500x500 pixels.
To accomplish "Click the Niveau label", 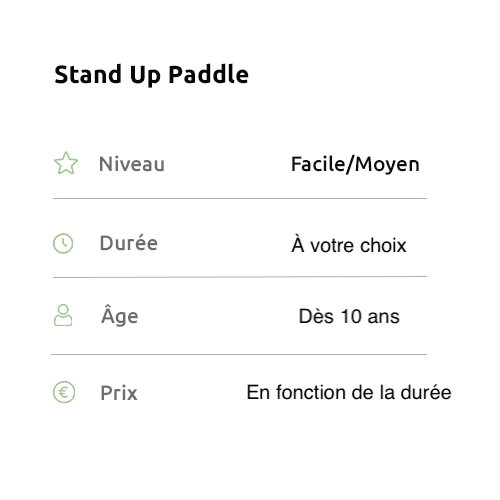I will [x=132, y=164].
